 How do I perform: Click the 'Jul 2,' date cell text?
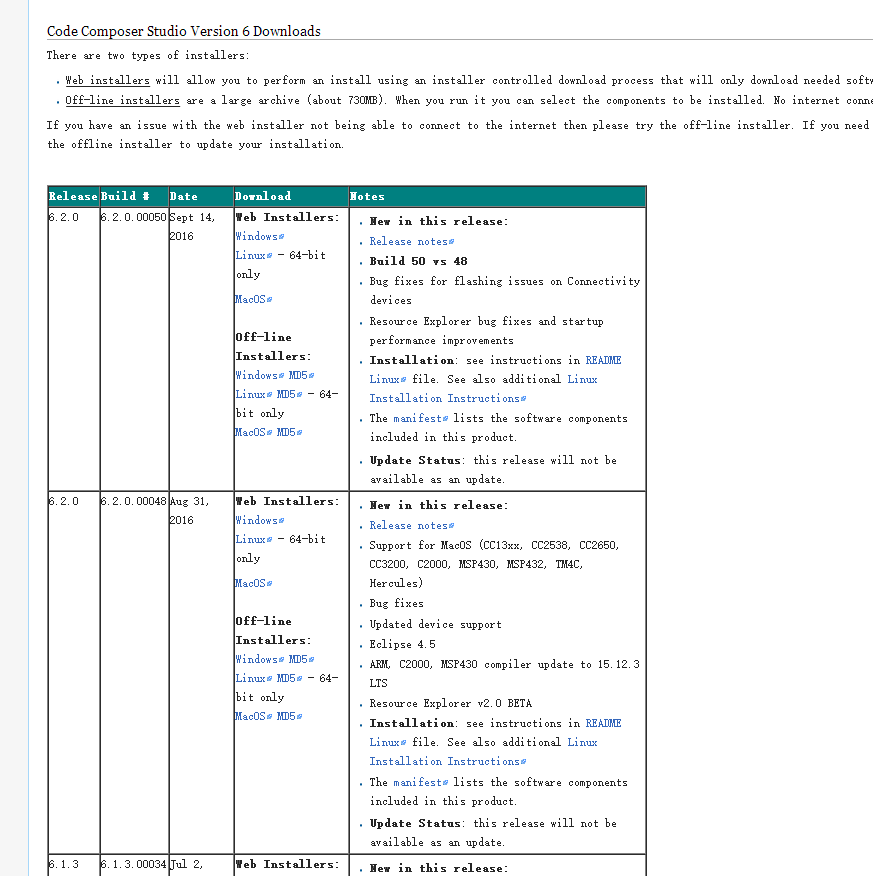[x=187, y=864]
